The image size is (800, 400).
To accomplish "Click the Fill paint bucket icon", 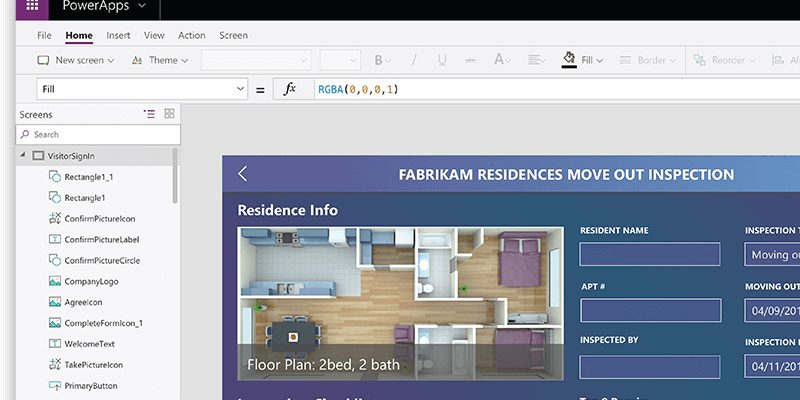I will coord(569,59).
